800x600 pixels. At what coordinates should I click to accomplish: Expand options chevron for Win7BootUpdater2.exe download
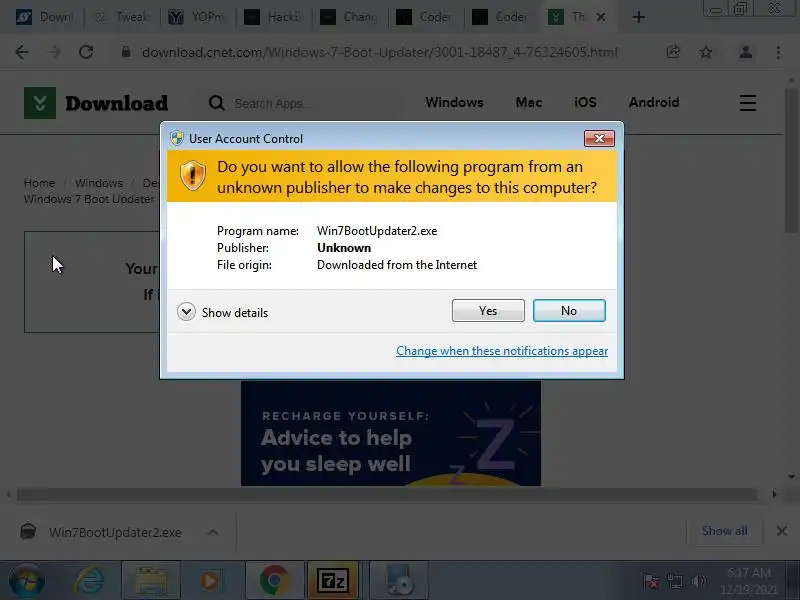pyautogui.click(x=213, y=532)
